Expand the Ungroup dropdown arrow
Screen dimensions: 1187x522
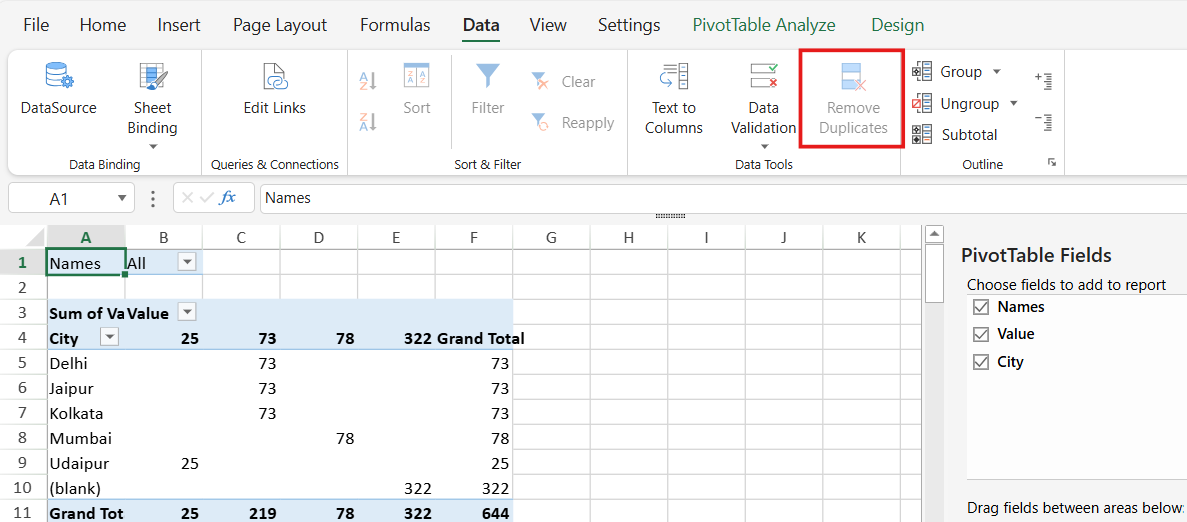(1014, 104)
